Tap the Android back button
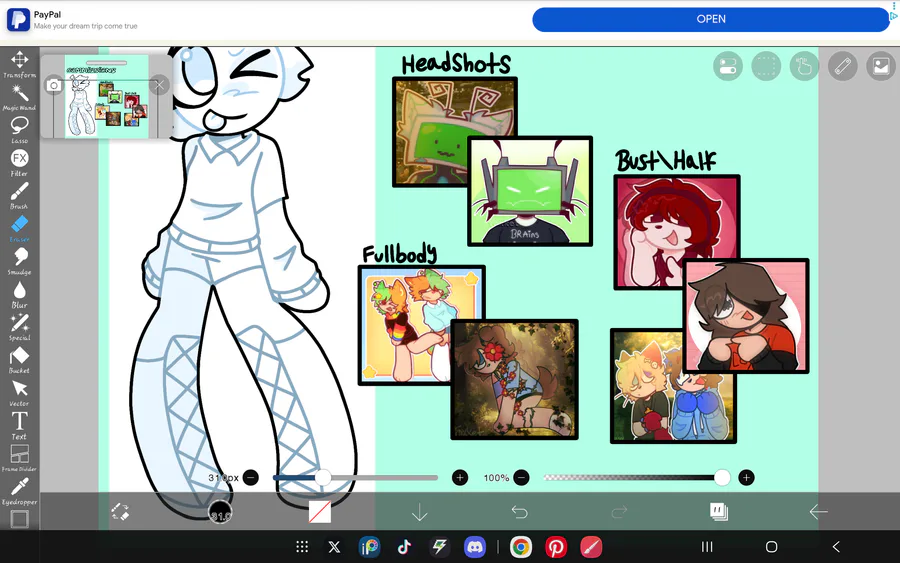The image size is (900, 563). pos(836,547)
